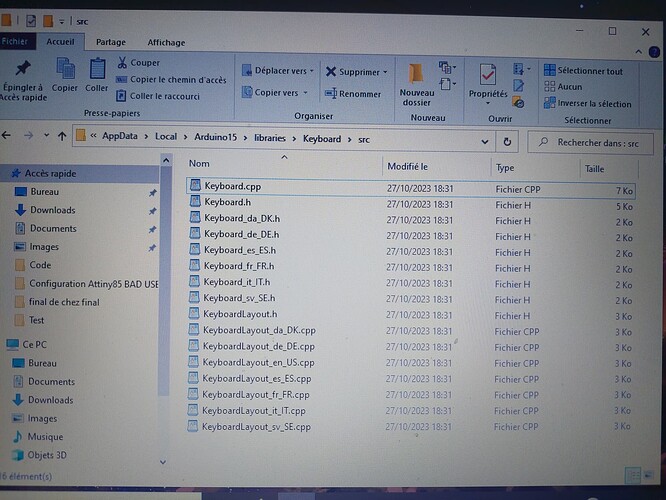666x500 pixels.
Task: Click the Supprimer delete button
Action: pyautogui.click(x=353, y=72)
